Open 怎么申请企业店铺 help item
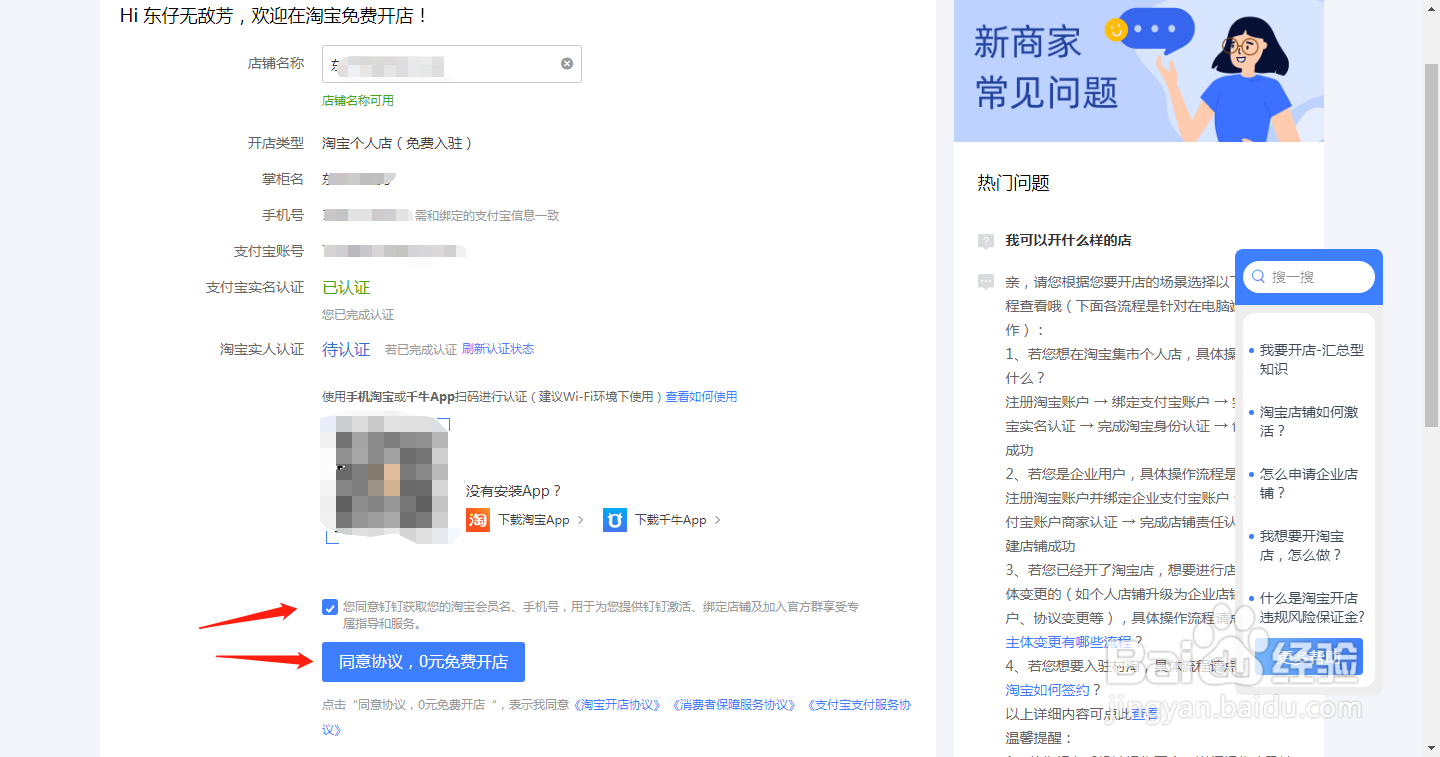 coord(1309,484)
